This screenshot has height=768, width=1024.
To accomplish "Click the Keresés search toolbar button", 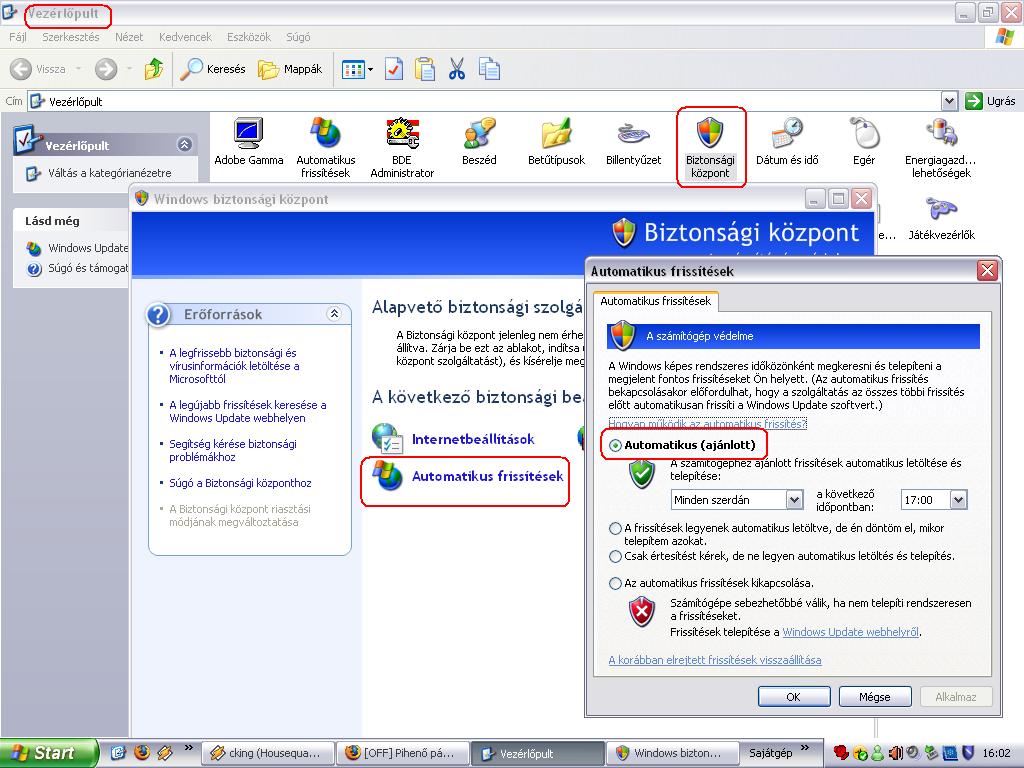I will [x=212, y=69].
